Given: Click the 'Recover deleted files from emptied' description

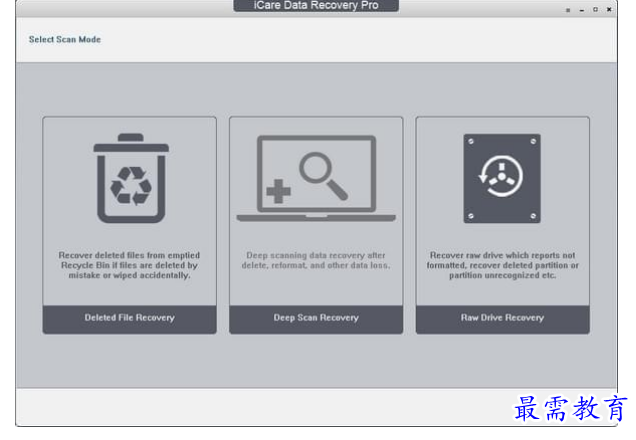Looking at the screenshot, I should coord(129,265).
